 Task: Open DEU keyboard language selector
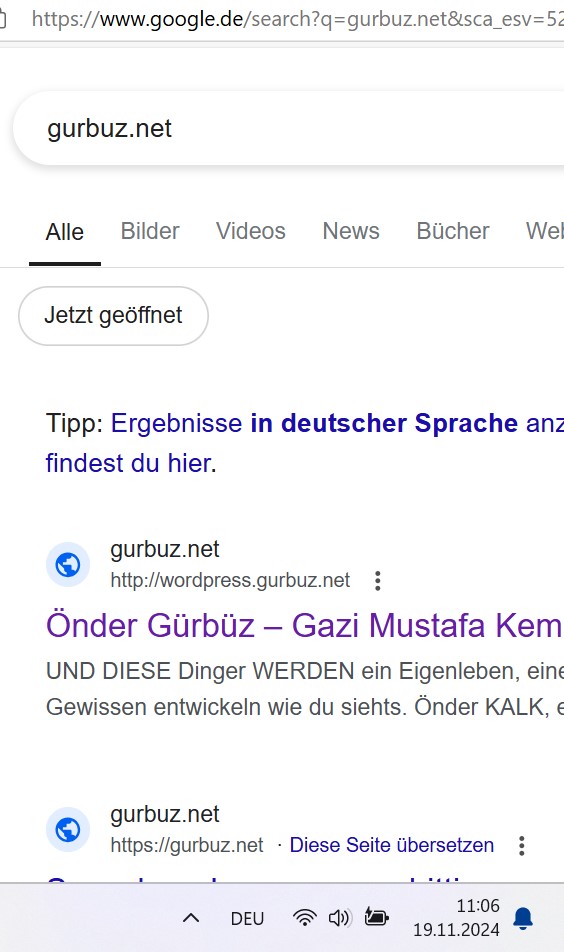(x=247, y=919)
